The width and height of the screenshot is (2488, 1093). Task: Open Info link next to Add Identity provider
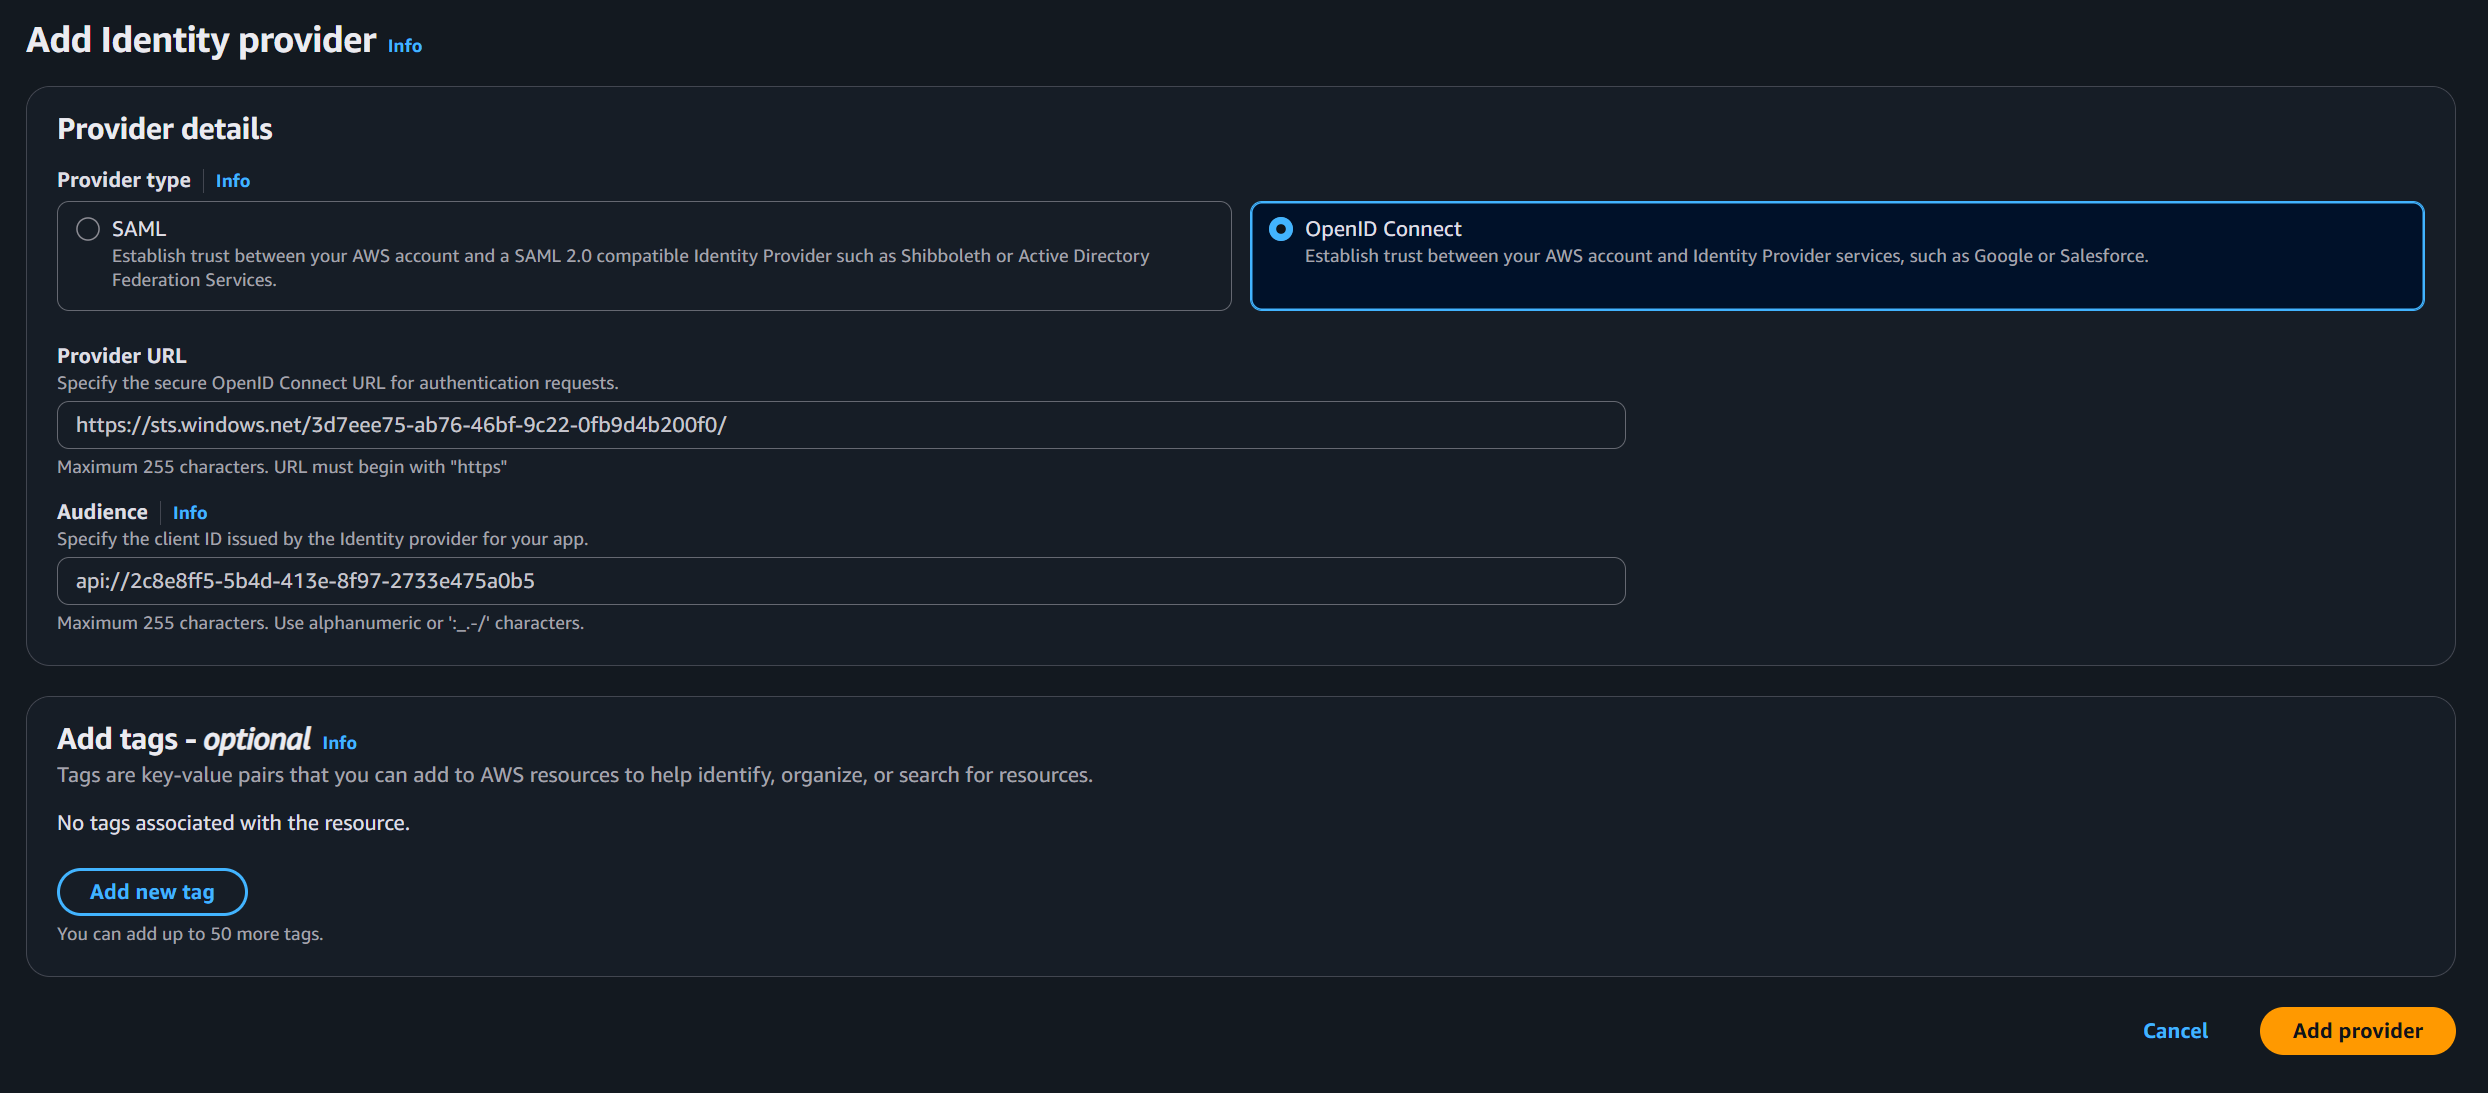tap(405, 46)
